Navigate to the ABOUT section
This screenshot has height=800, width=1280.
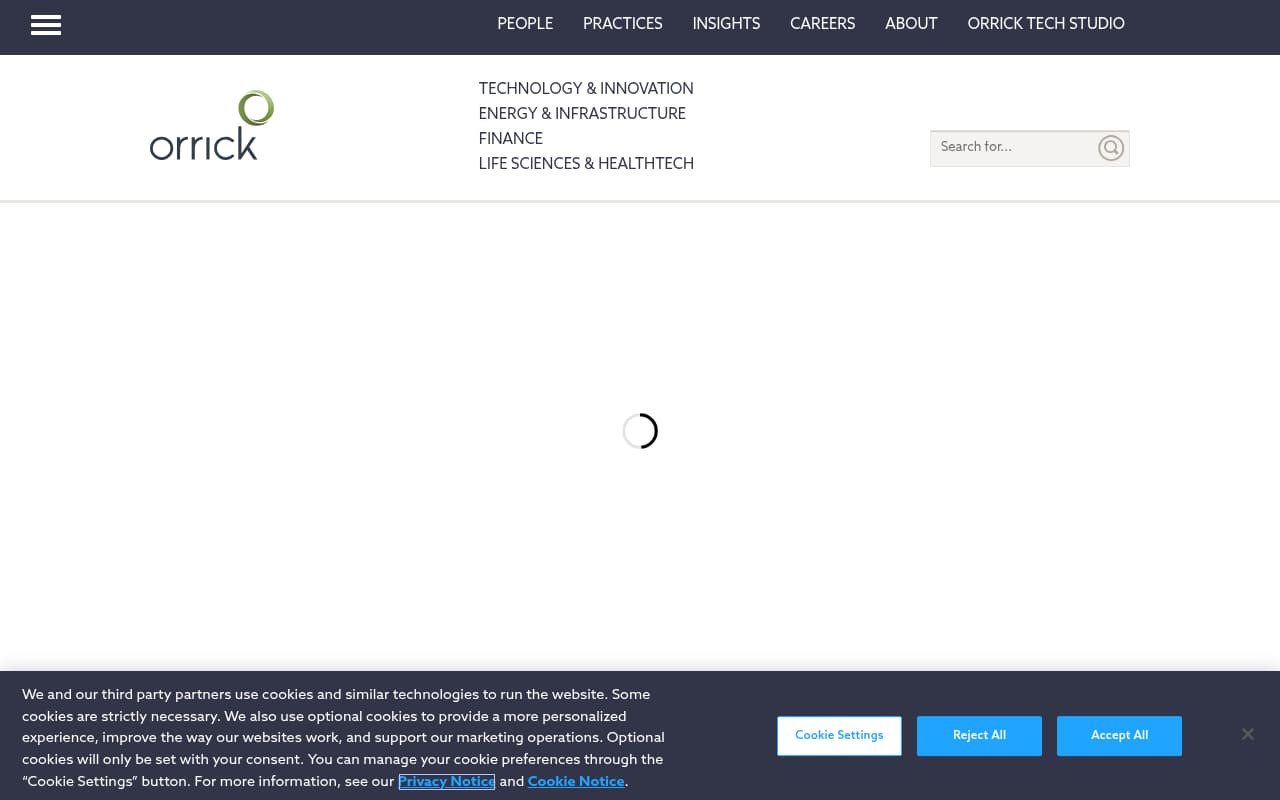click(911, 24)
